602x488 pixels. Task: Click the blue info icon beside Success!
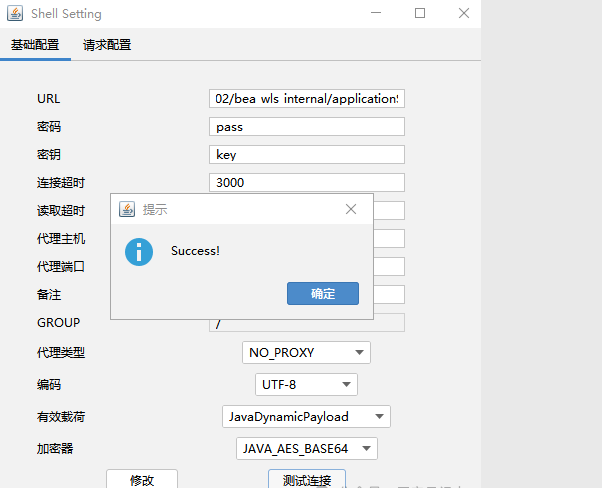click(139, 252)
